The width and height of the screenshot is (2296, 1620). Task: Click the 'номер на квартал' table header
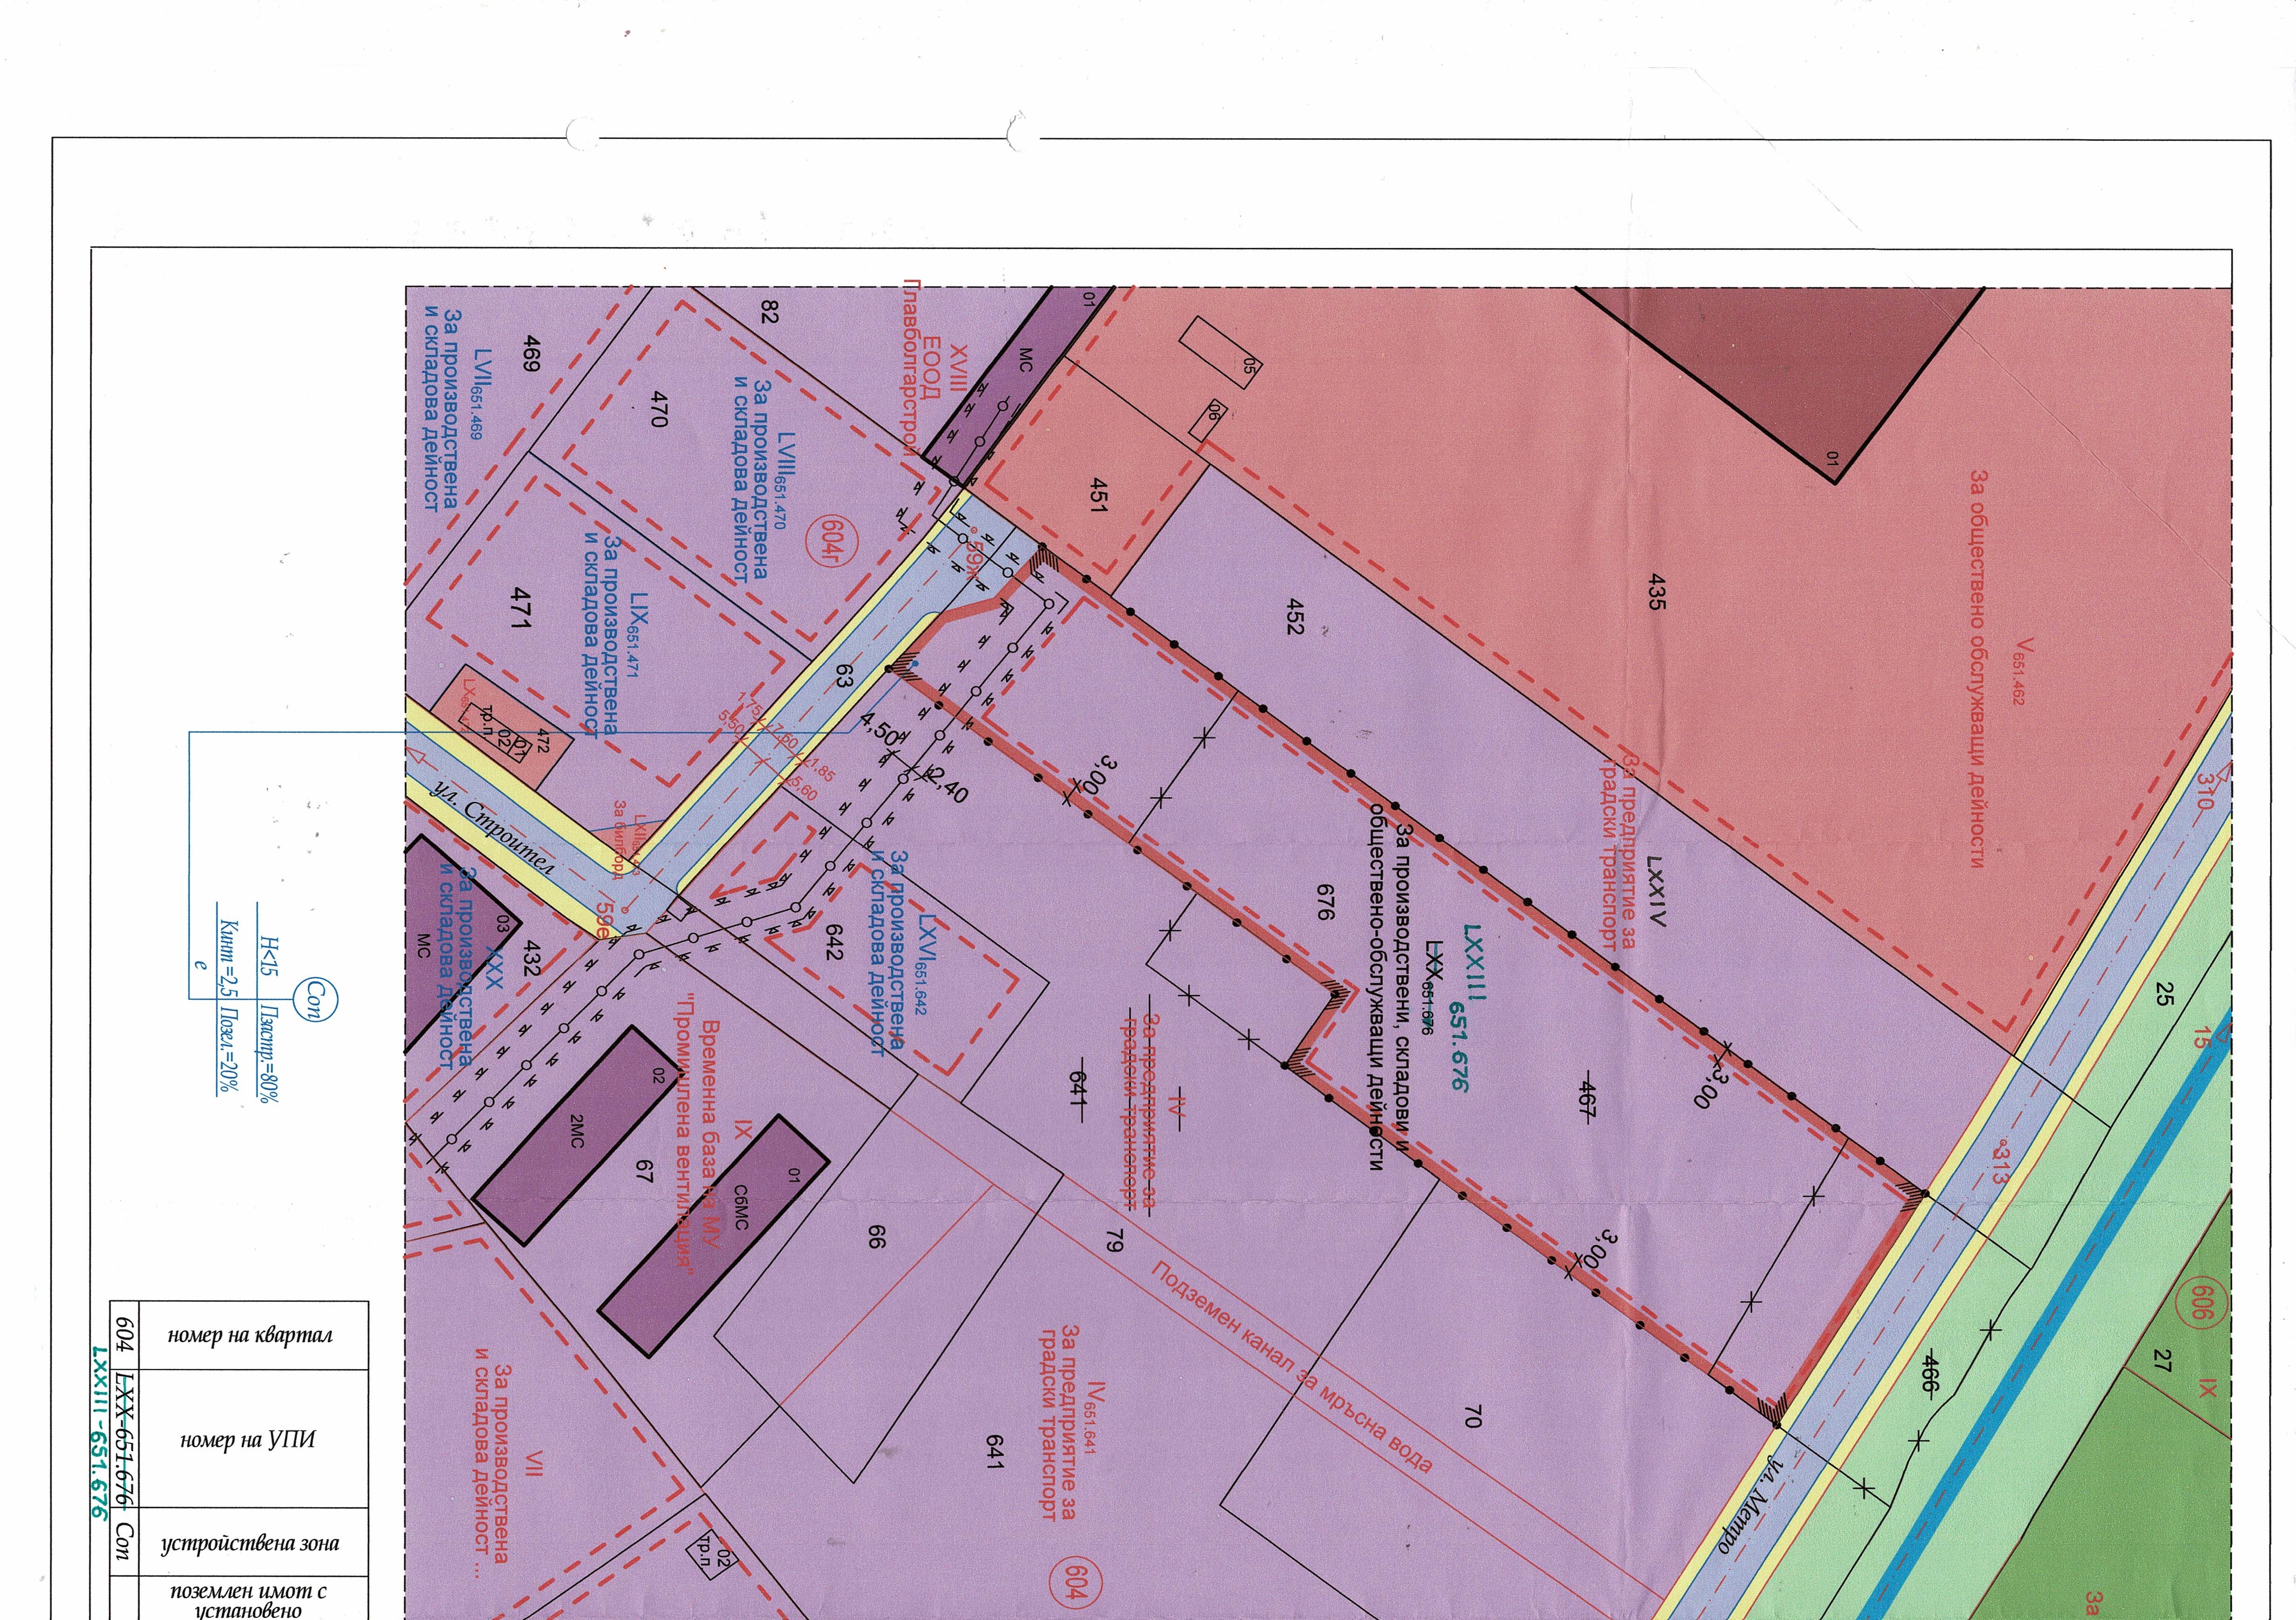[250, 1335]
